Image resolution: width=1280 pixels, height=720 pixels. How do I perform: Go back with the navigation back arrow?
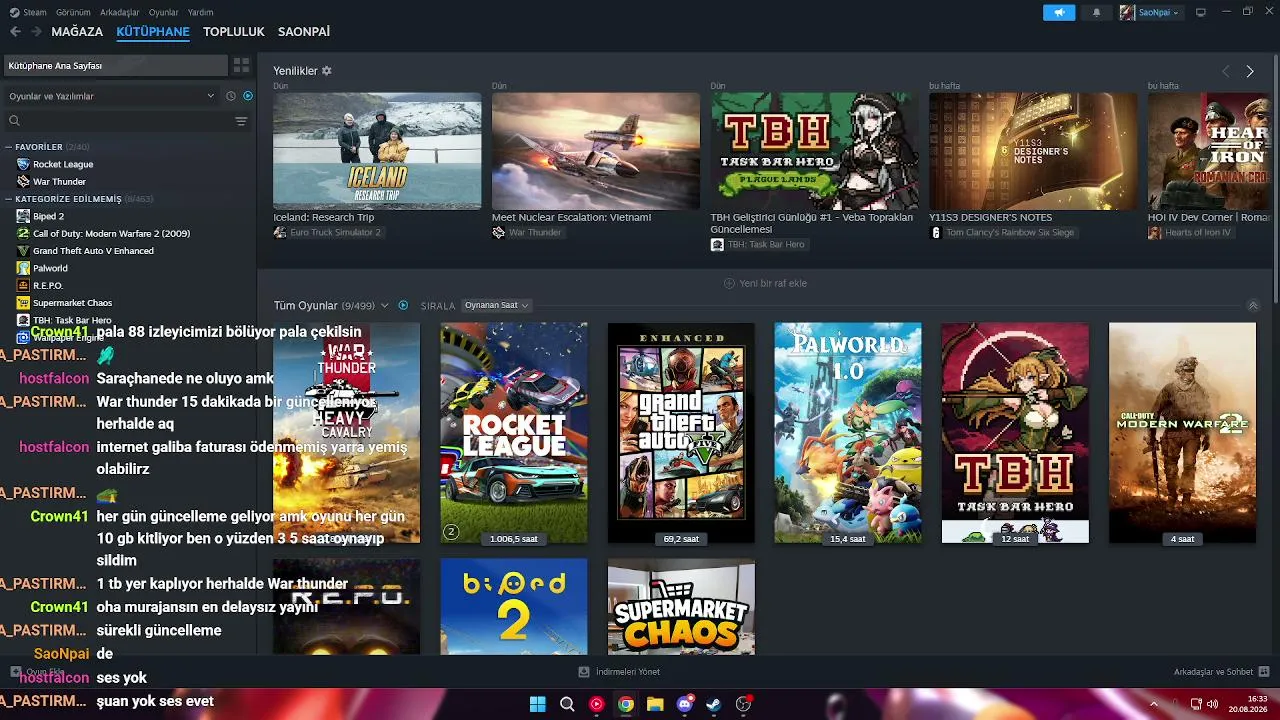click(x=15, y=32)
